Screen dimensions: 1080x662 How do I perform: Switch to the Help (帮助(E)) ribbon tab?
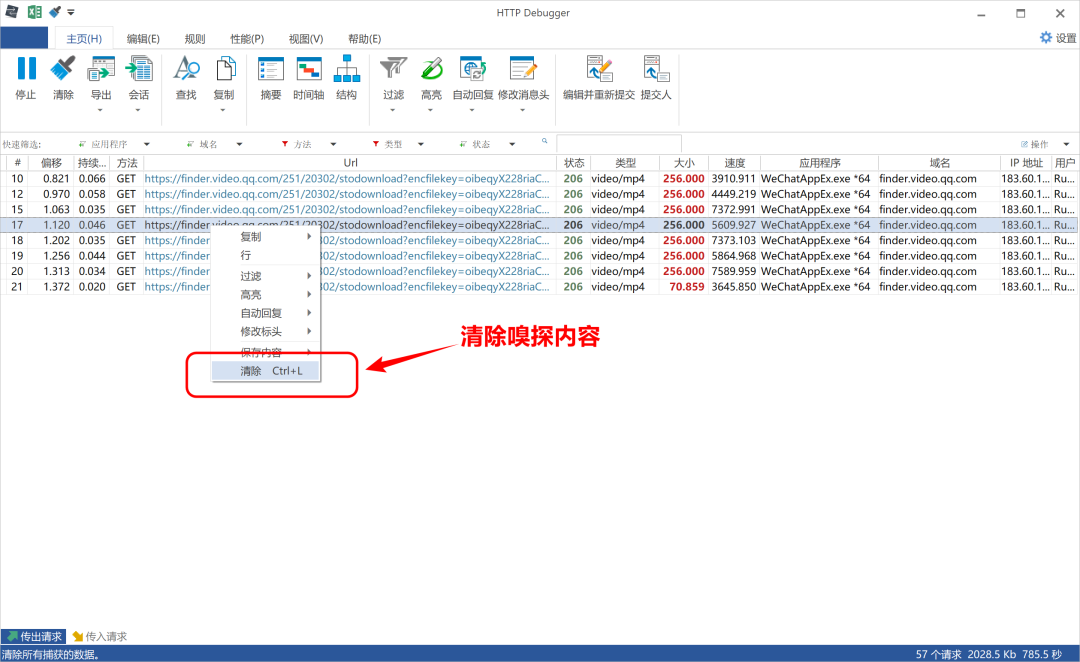(364, 39)
